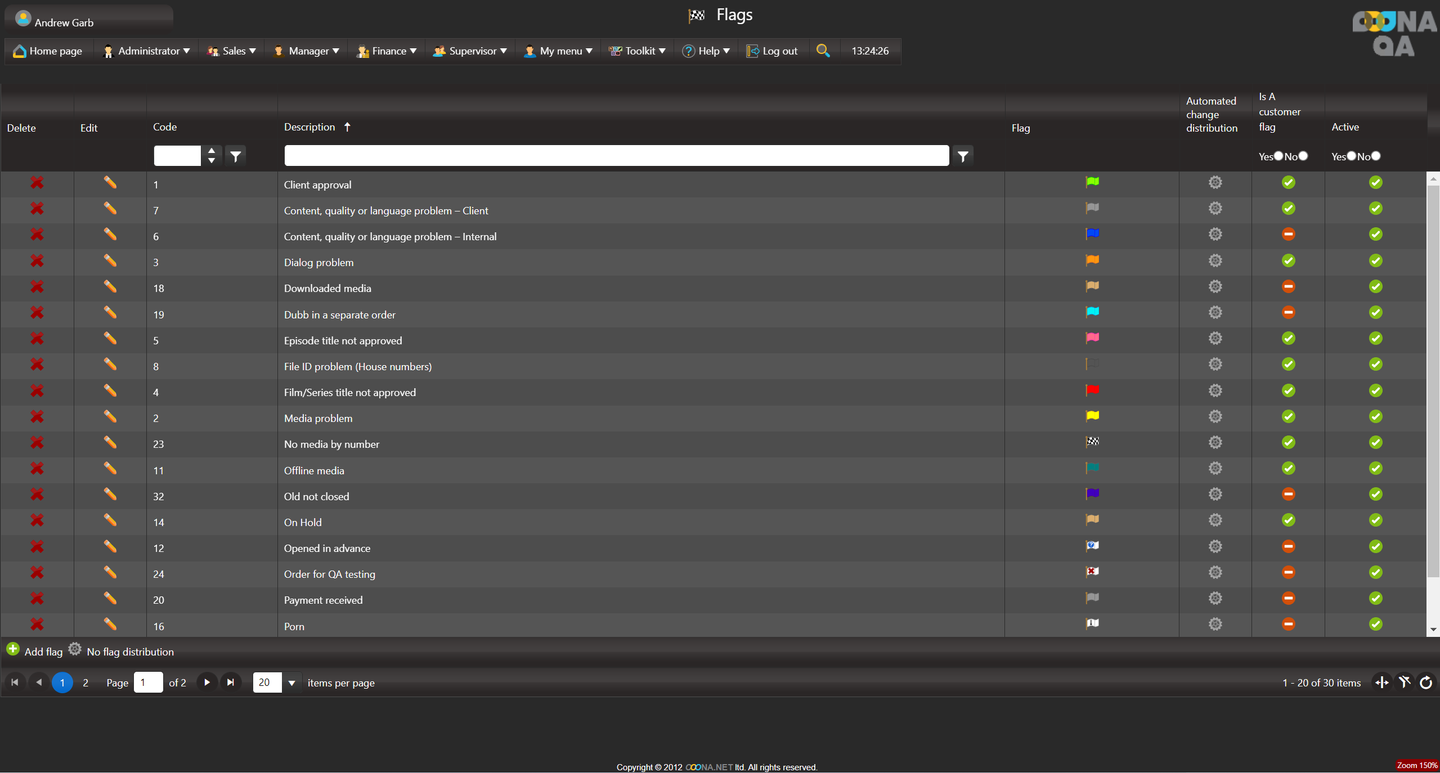Screen dimensions: 1440x773
Task: Open automated distribution gear for Media problem
Action: click(1215, 417)
